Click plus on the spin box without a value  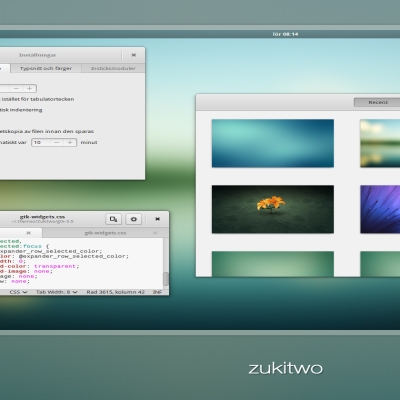pos(29,88)
